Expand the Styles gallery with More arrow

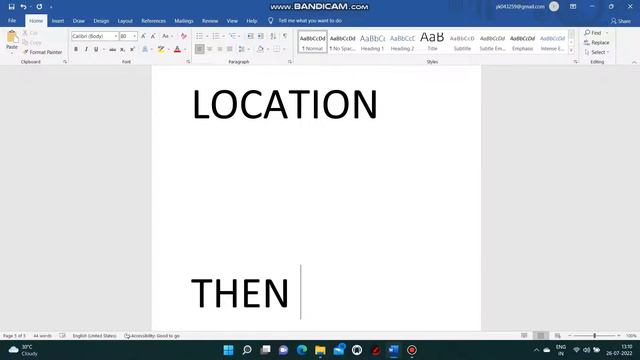pos(571,50)
